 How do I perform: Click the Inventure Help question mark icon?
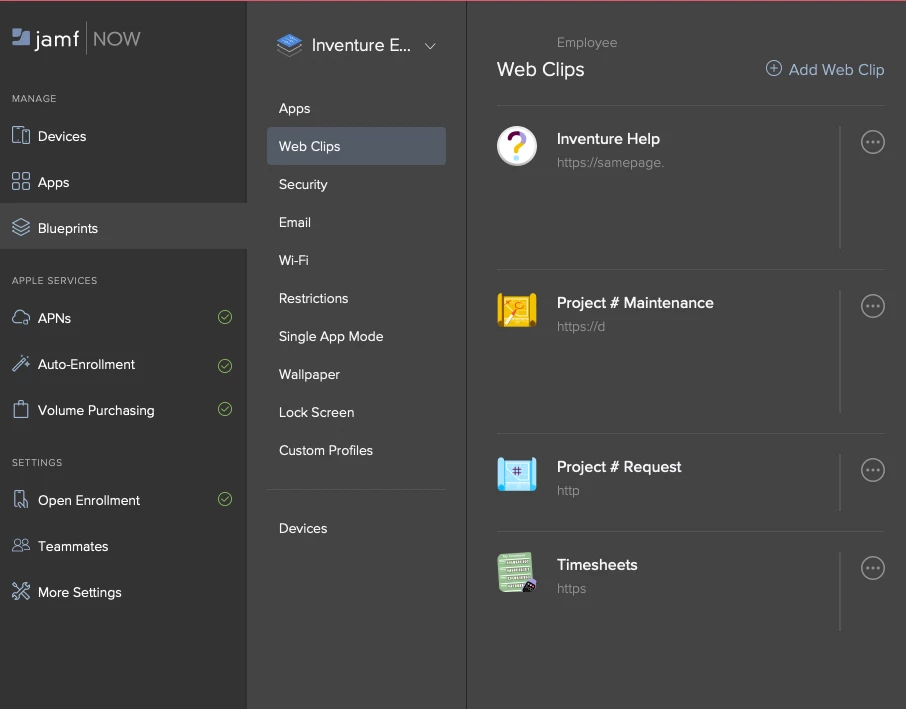click(x=517, y=146)
